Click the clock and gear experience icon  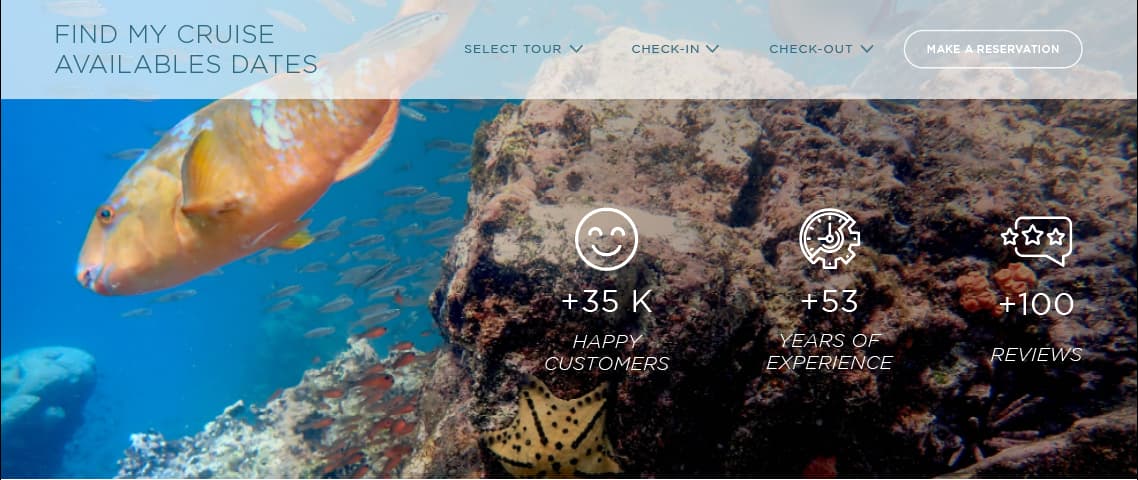click(830, 239)
